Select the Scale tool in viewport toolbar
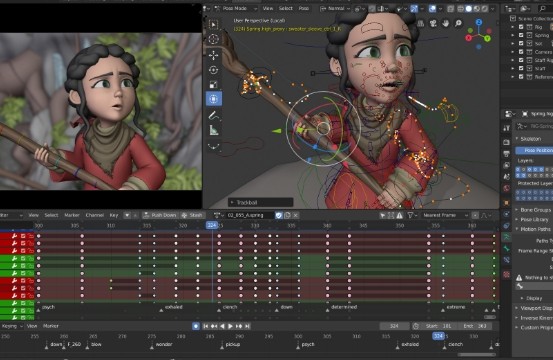553x360 pixels. [x=214, y=85]
